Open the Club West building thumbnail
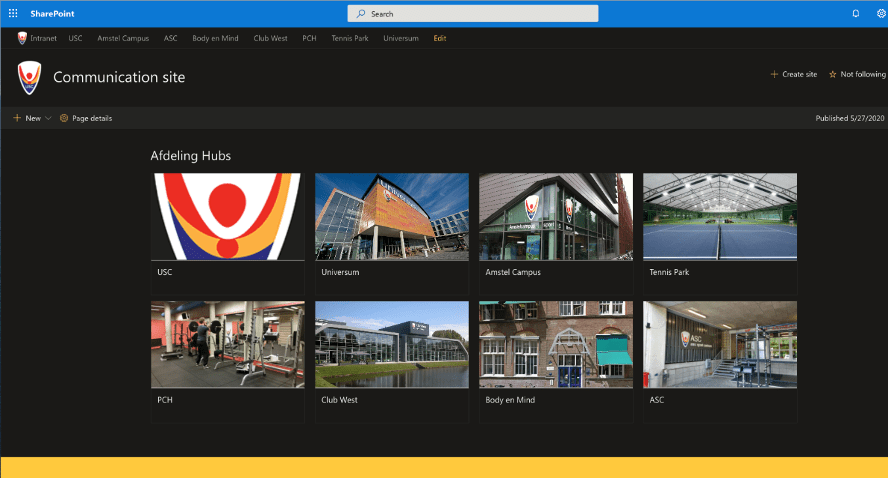 (392, 344)
